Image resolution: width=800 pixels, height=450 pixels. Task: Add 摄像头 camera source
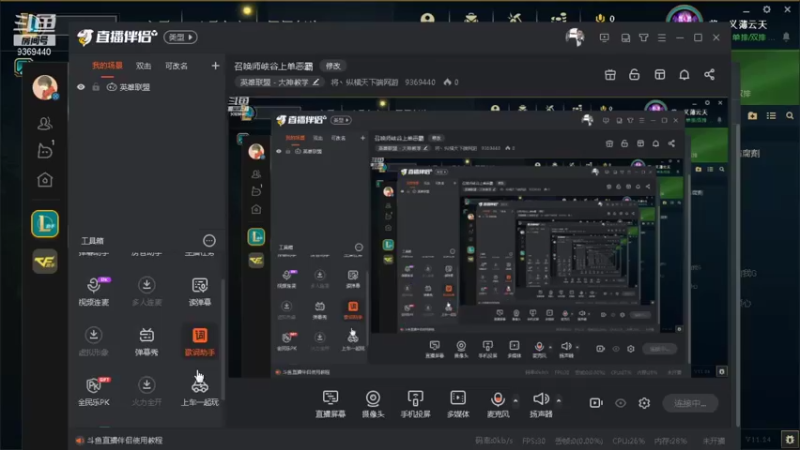pos(373,404)
